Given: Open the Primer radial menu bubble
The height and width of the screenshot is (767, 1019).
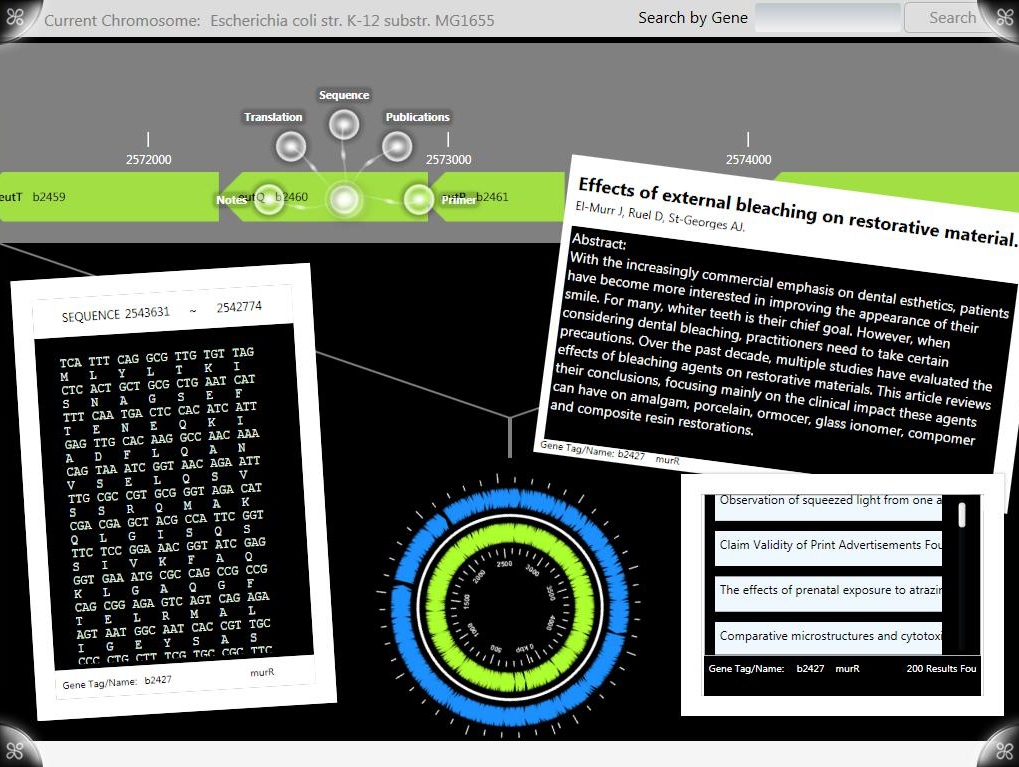Looking at the screenshot, I should pyautogui.click(x=419, y=199).
